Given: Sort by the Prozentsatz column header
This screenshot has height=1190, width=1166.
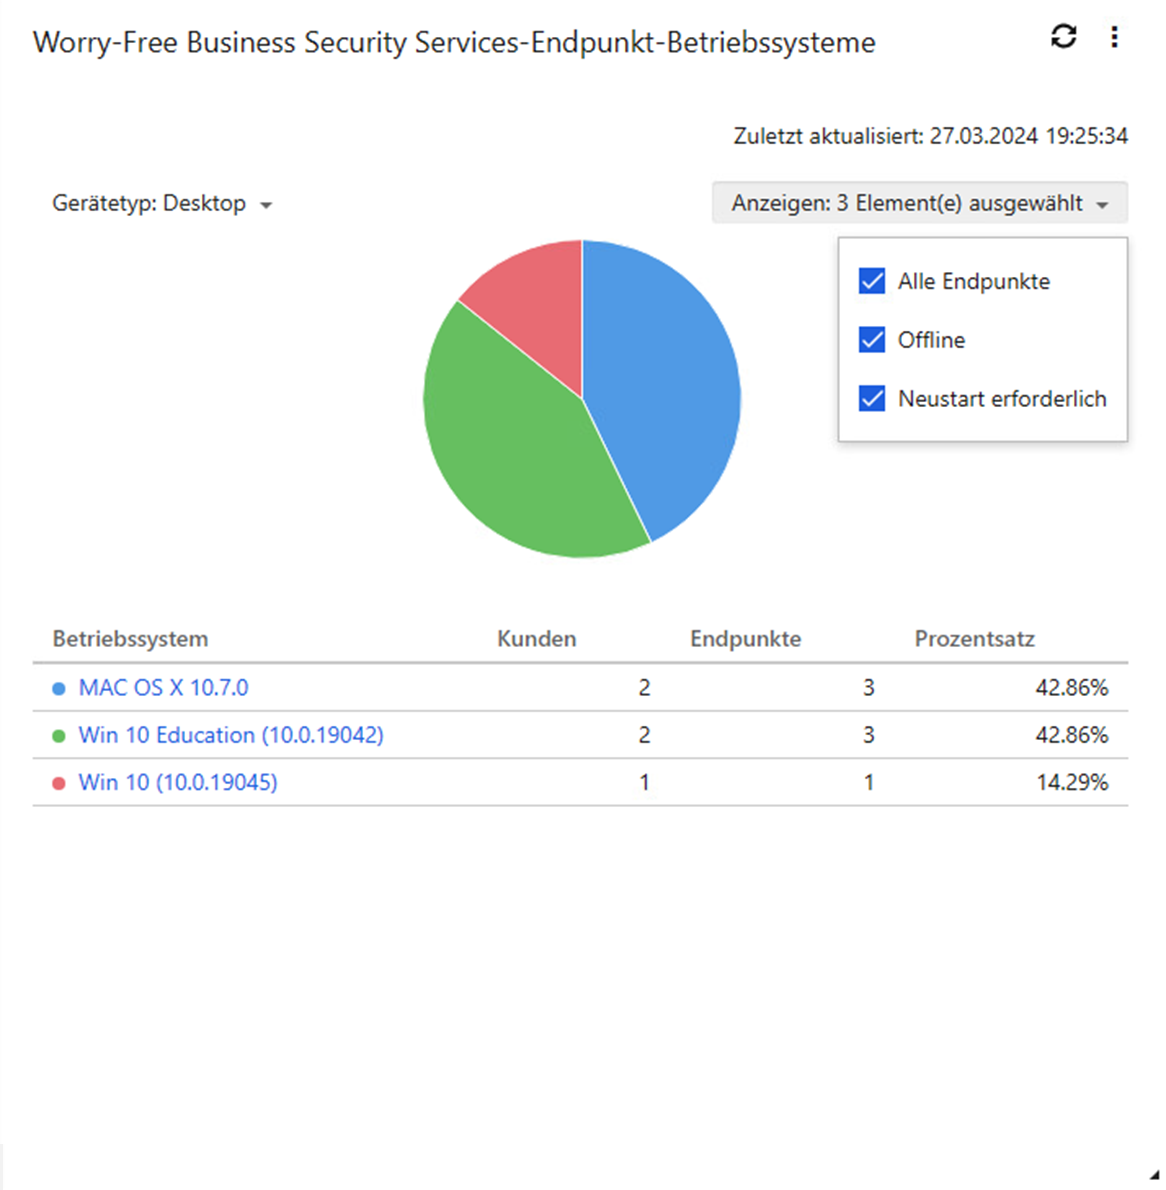Looking at the screenshot, I should coord(974,639).
